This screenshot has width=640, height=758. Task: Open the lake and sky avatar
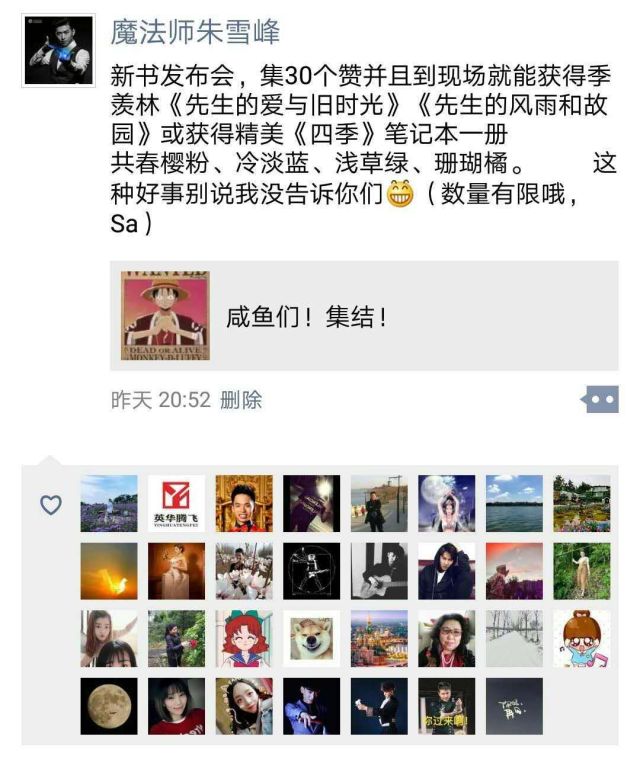pos(514,503)
